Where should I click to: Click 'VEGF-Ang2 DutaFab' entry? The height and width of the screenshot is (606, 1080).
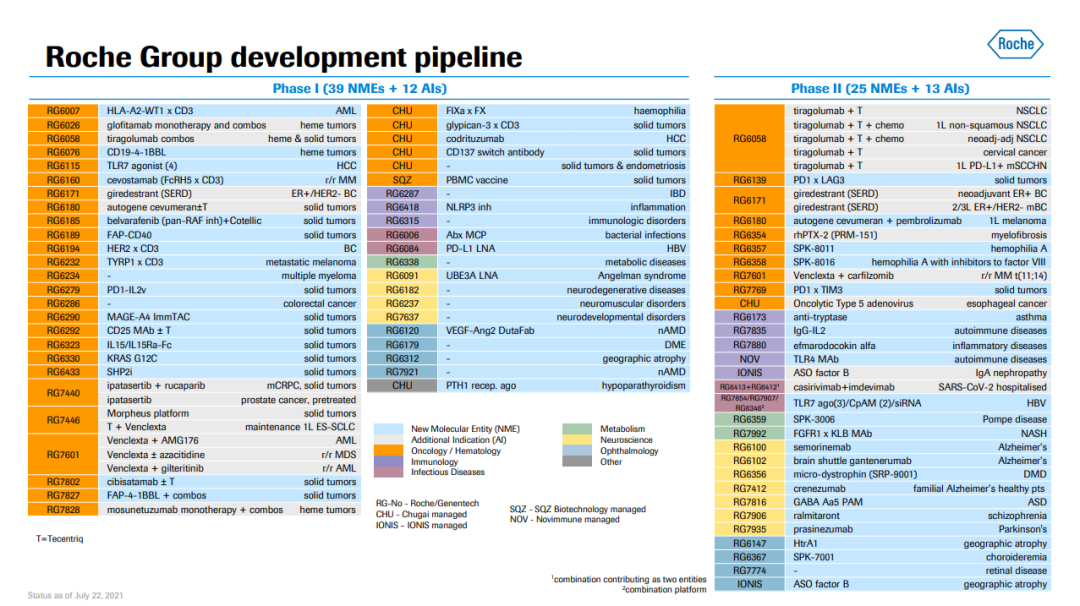(x=490, y=331)
